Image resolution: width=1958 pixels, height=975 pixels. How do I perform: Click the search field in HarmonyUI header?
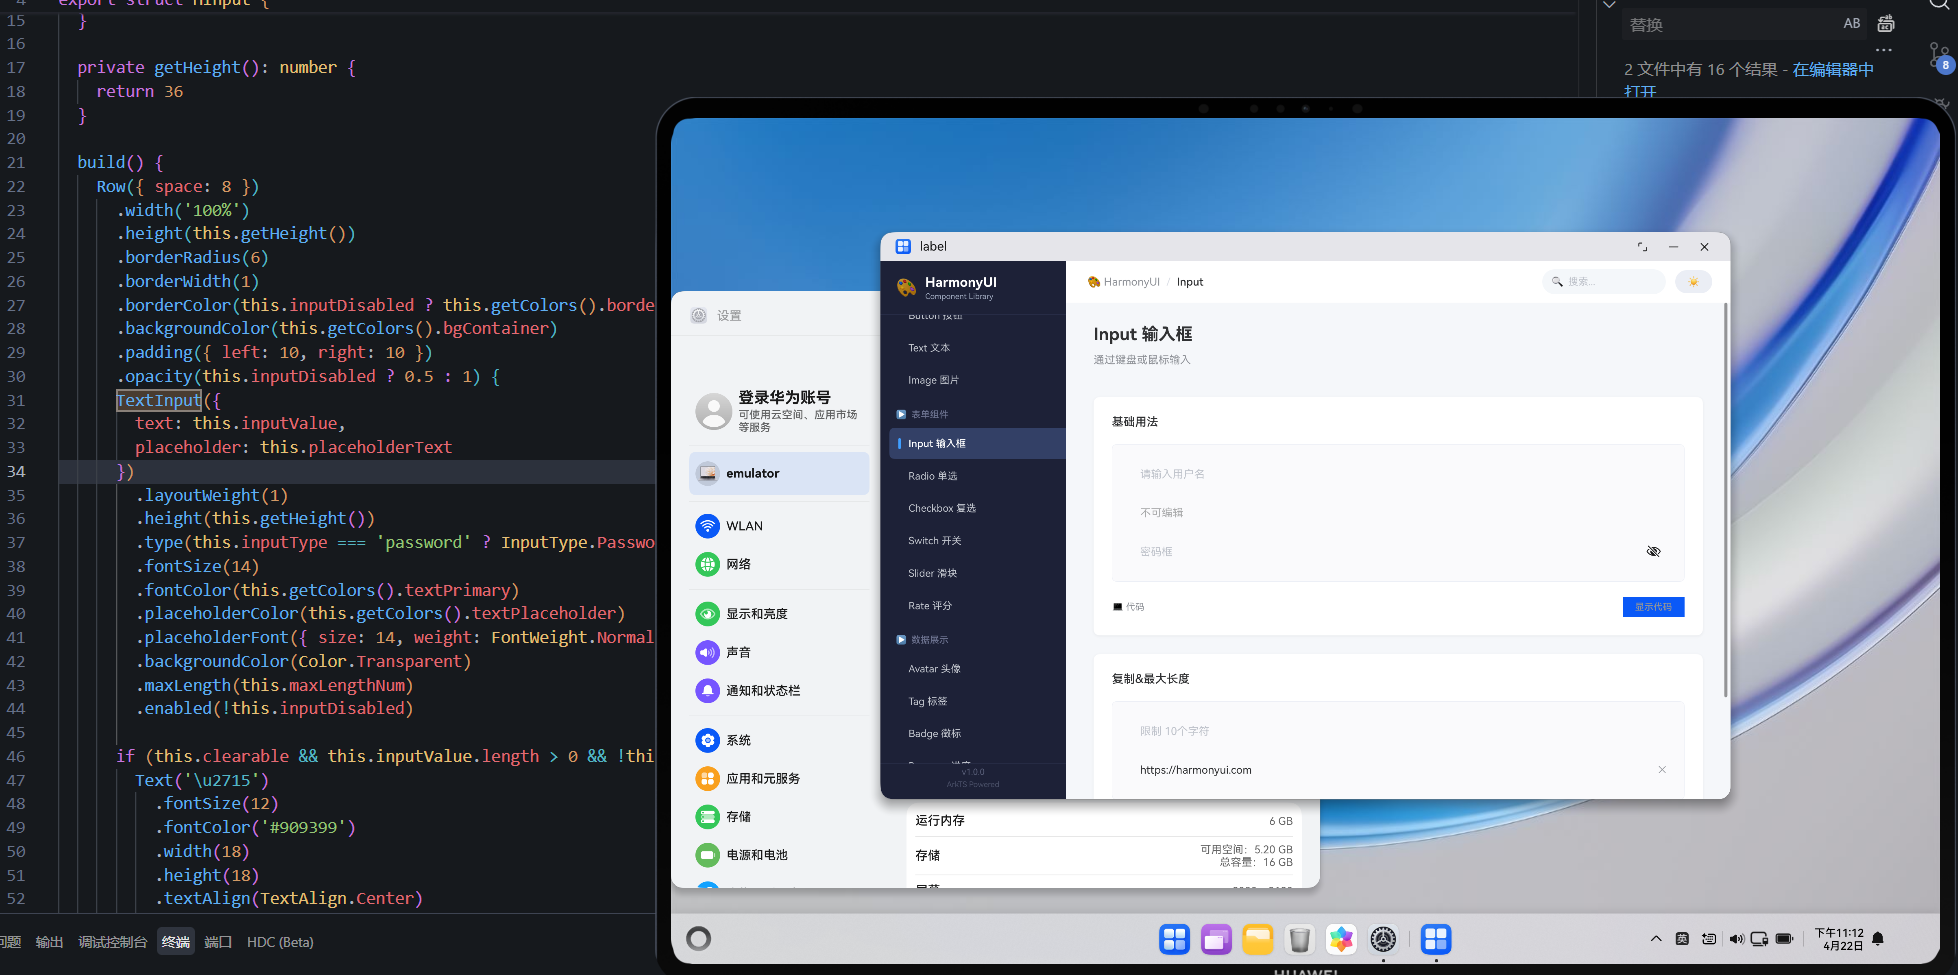pyautogui.click(x=1603, y=282)
